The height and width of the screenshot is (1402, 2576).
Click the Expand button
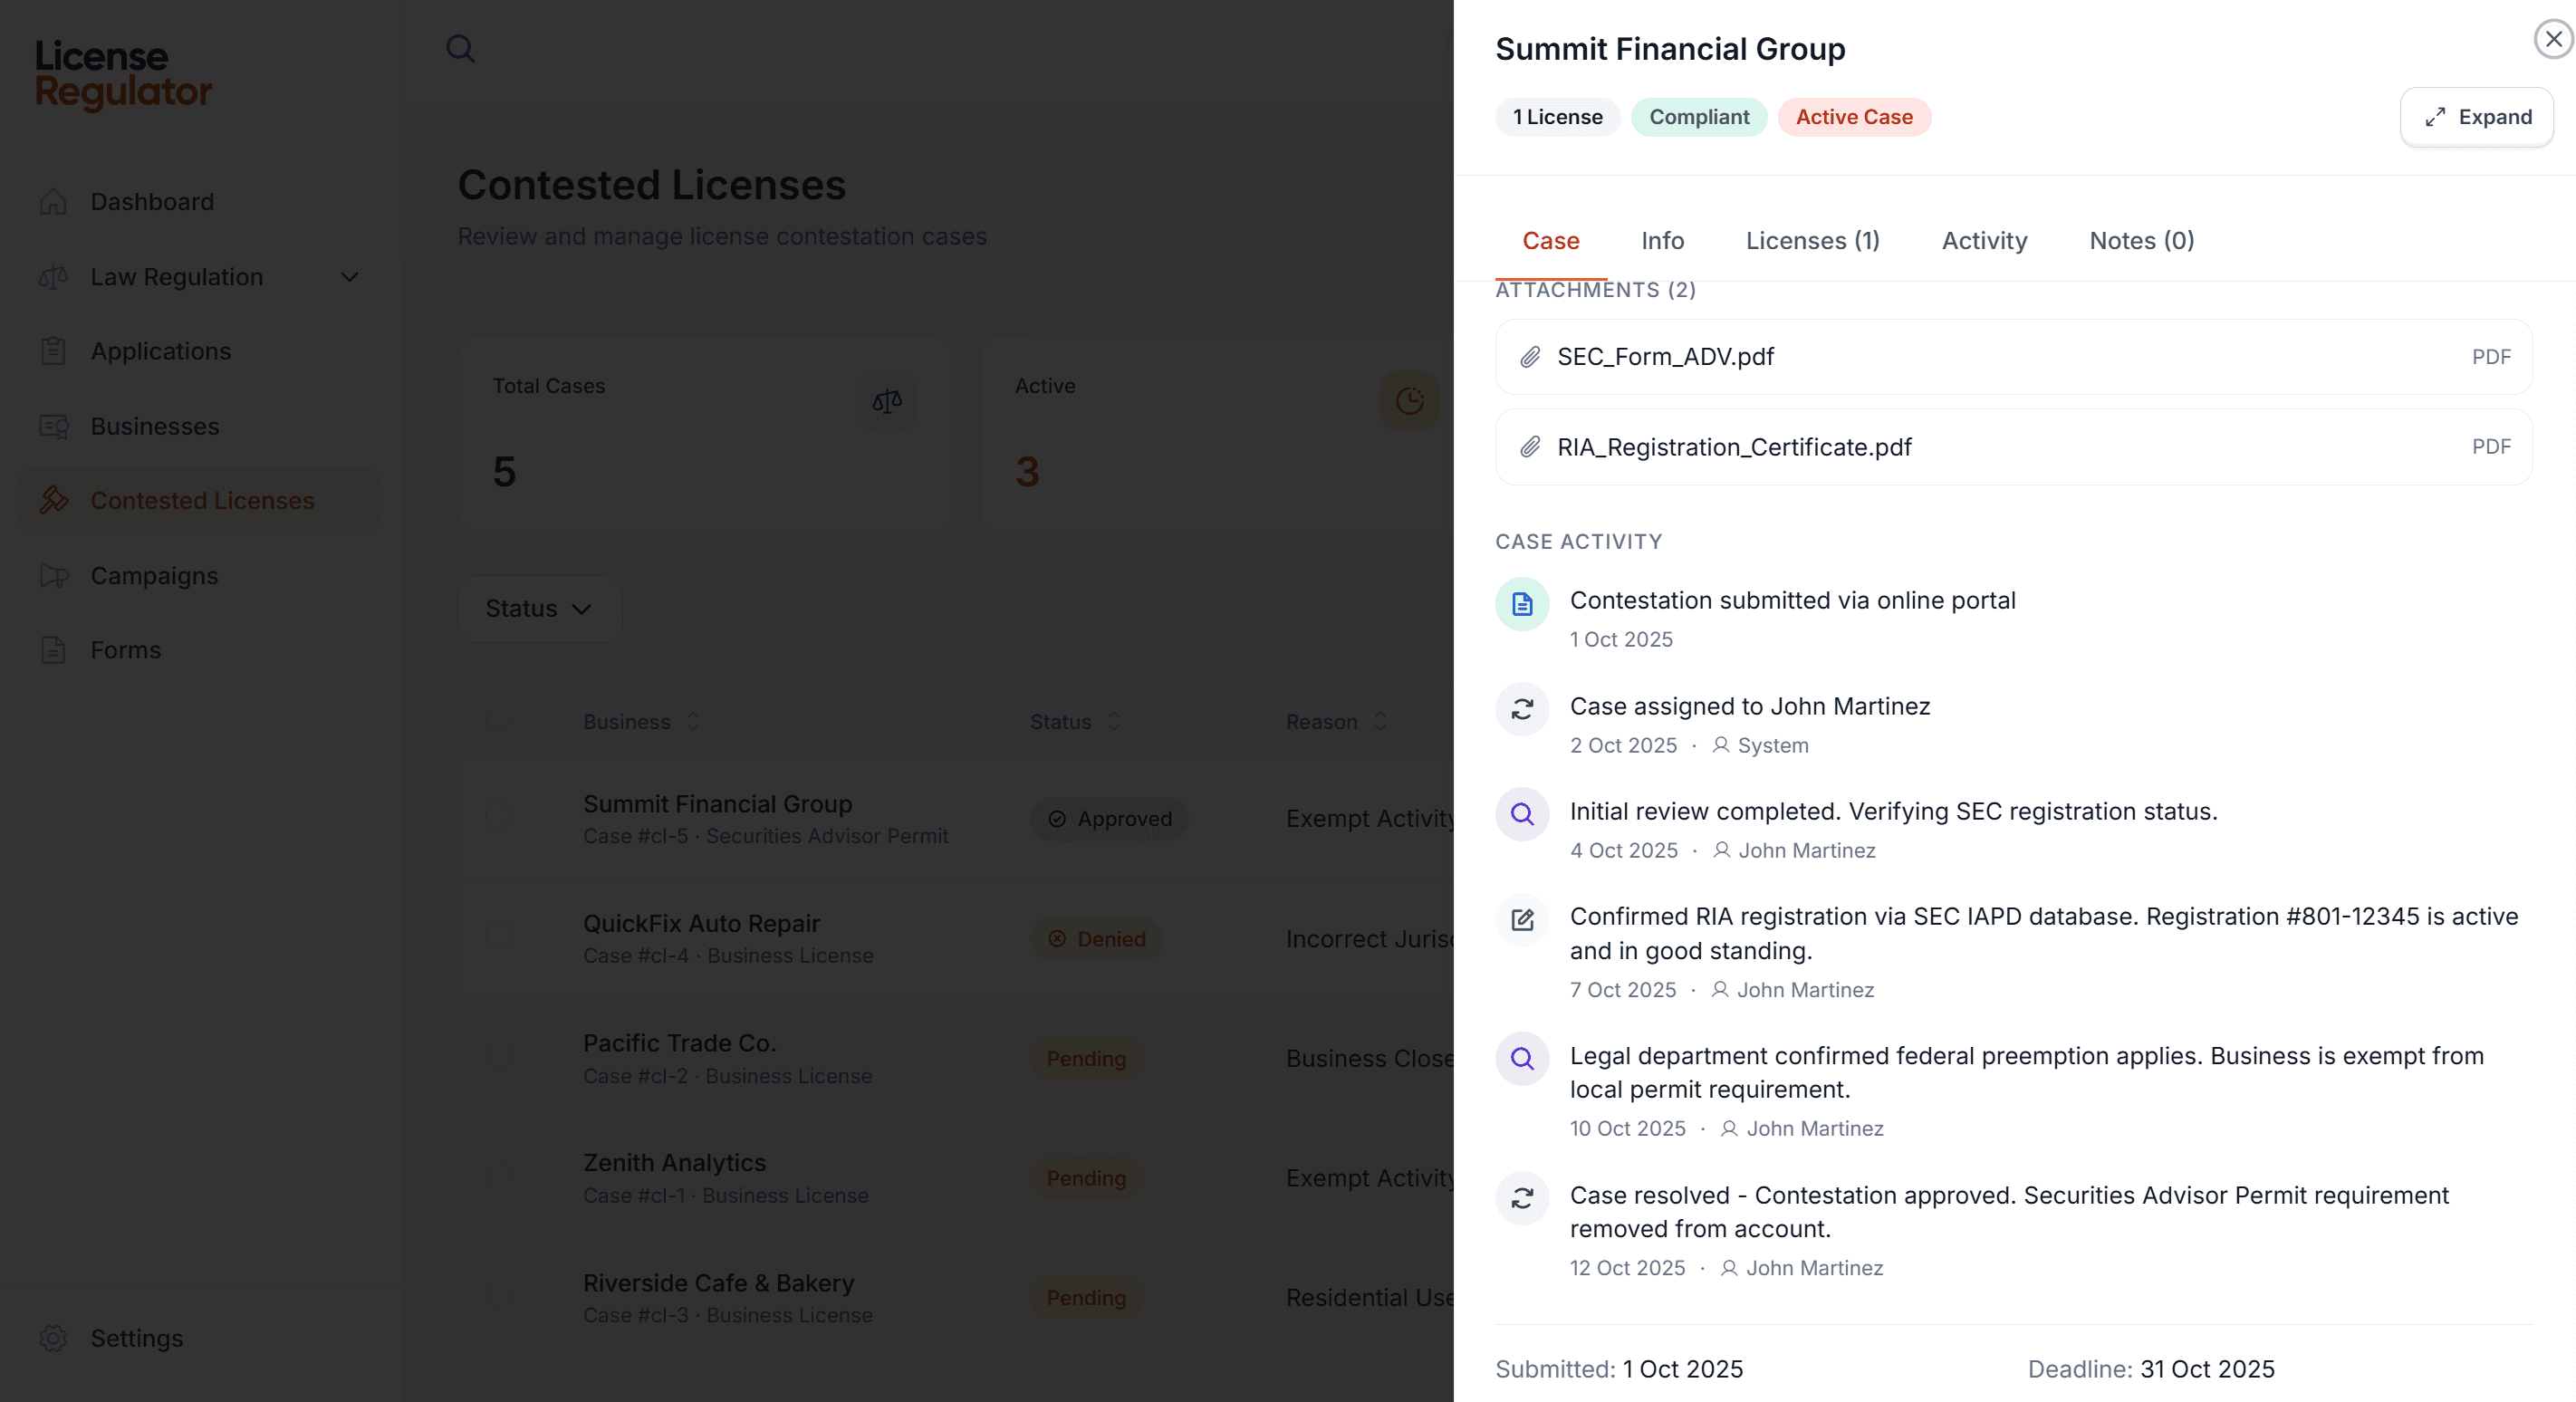2476,117
